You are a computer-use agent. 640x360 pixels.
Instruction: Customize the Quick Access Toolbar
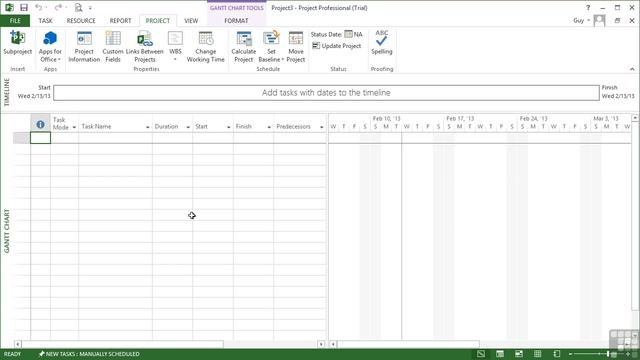[90, 8]
